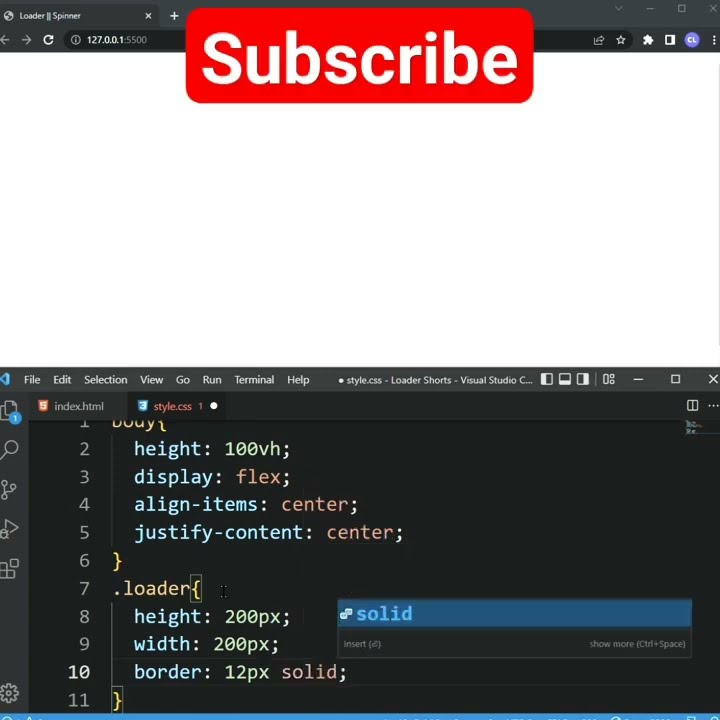The width and height of the screenshot is (720, 720).
Task: Open Chrome profile avatar
Action: (692, 40)
